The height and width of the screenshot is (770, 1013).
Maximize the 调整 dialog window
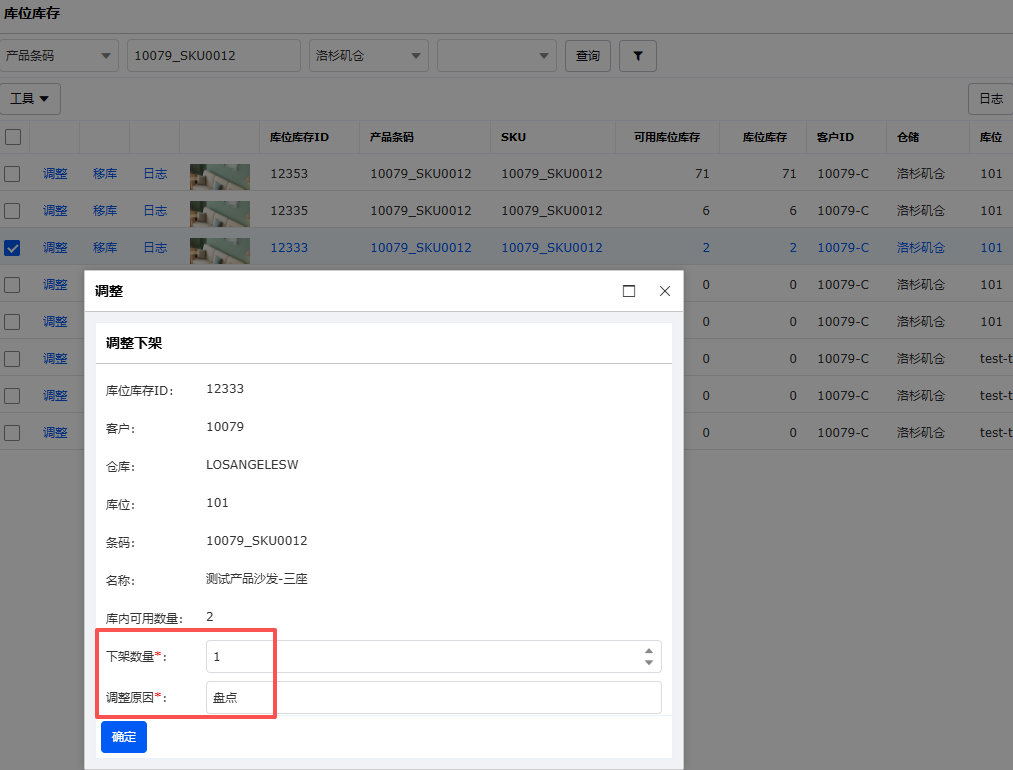pyautogui.click(x=629, y=291)
